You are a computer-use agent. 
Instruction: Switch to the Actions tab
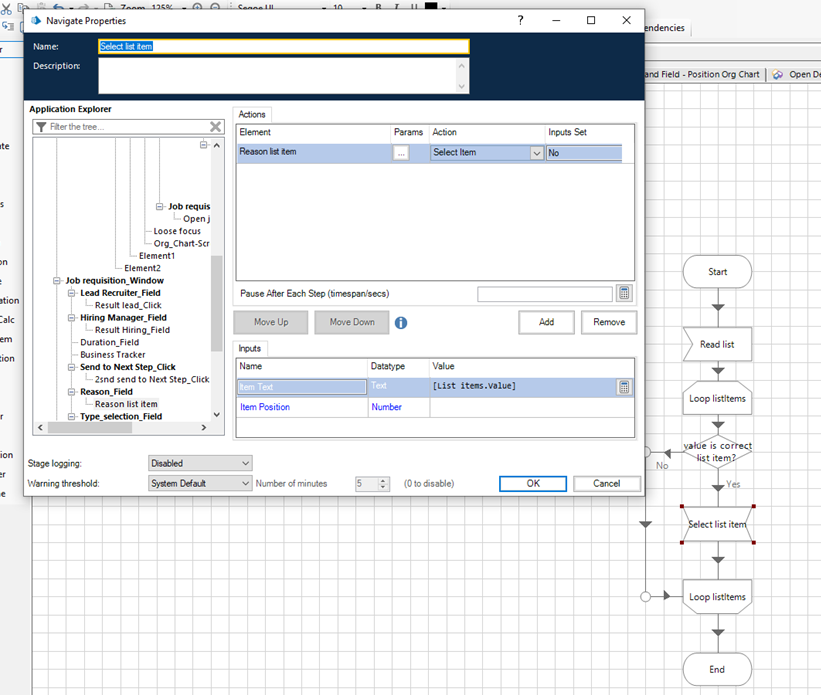[252, 115]
